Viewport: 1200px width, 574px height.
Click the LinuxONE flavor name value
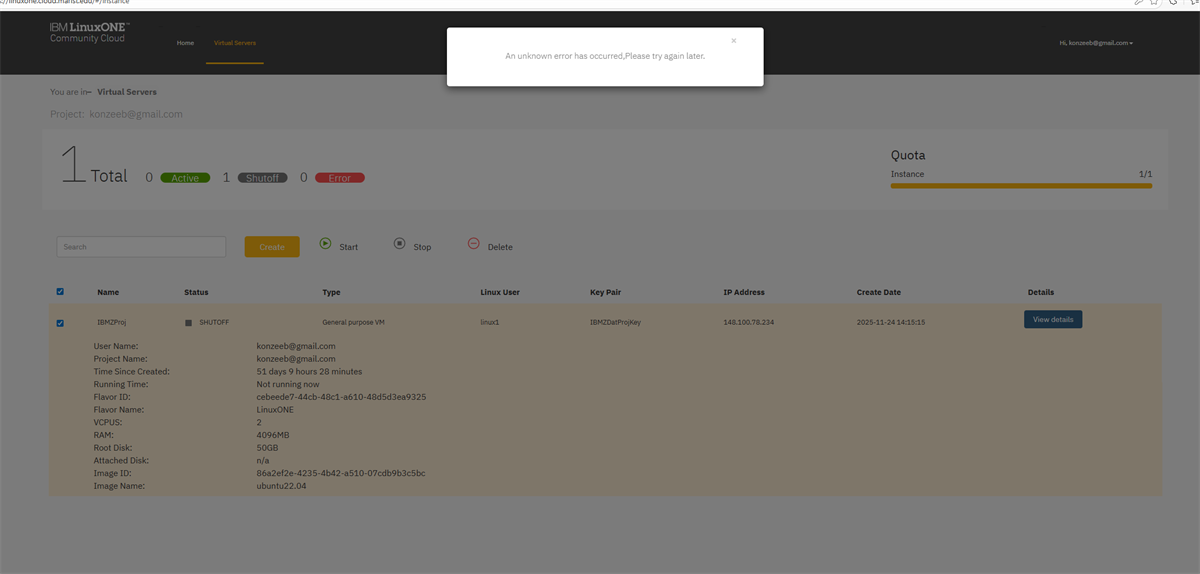[275, 410]
